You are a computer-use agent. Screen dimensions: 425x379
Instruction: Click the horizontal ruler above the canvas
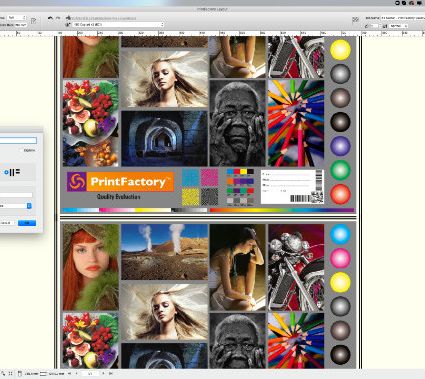(x=212, y=33)
